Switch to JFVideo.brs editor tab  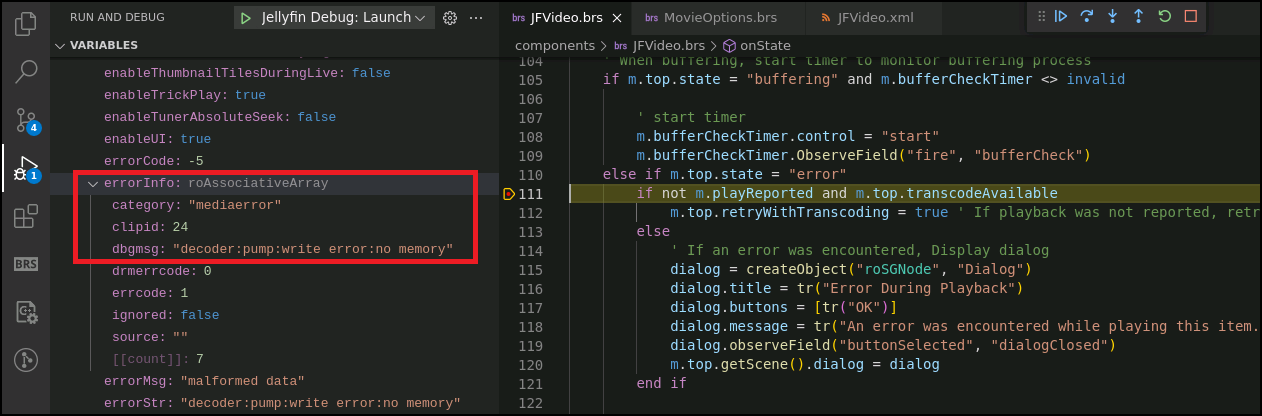point(563,18)
